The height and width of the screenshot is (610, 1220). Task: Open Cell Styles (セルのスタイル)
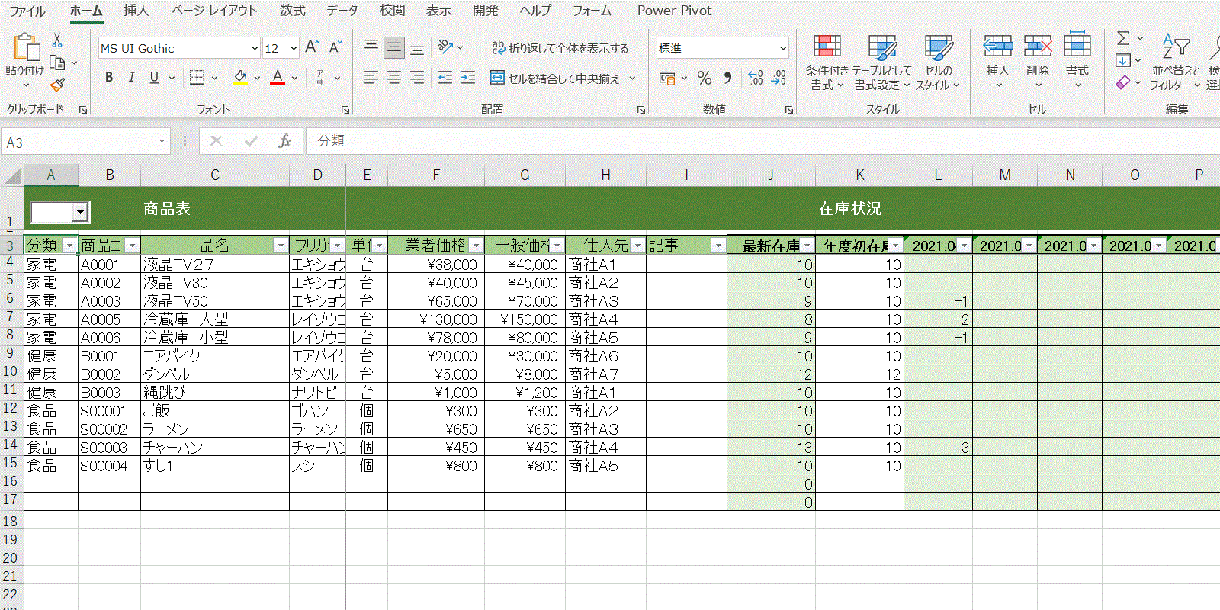pyautogui.click(x=938, y=63)
